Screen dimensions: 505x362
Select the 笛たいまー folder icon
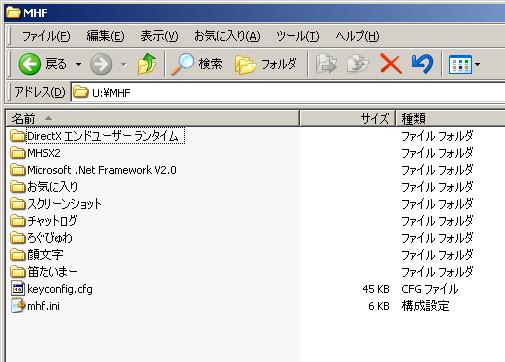18,272
